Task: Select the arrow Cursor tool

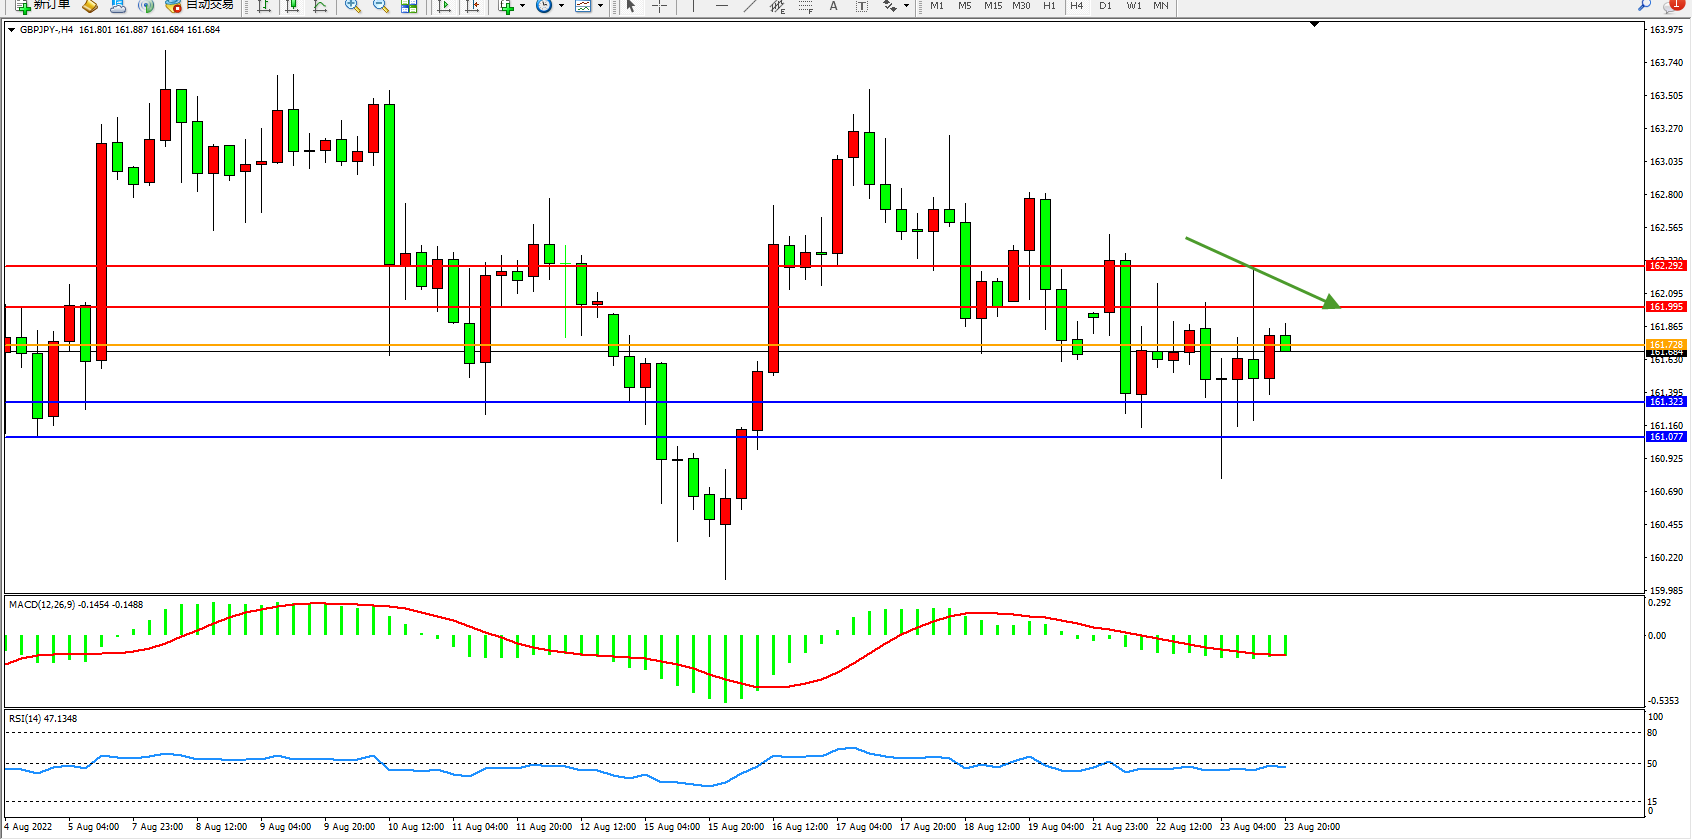Action: click(631, 6)
